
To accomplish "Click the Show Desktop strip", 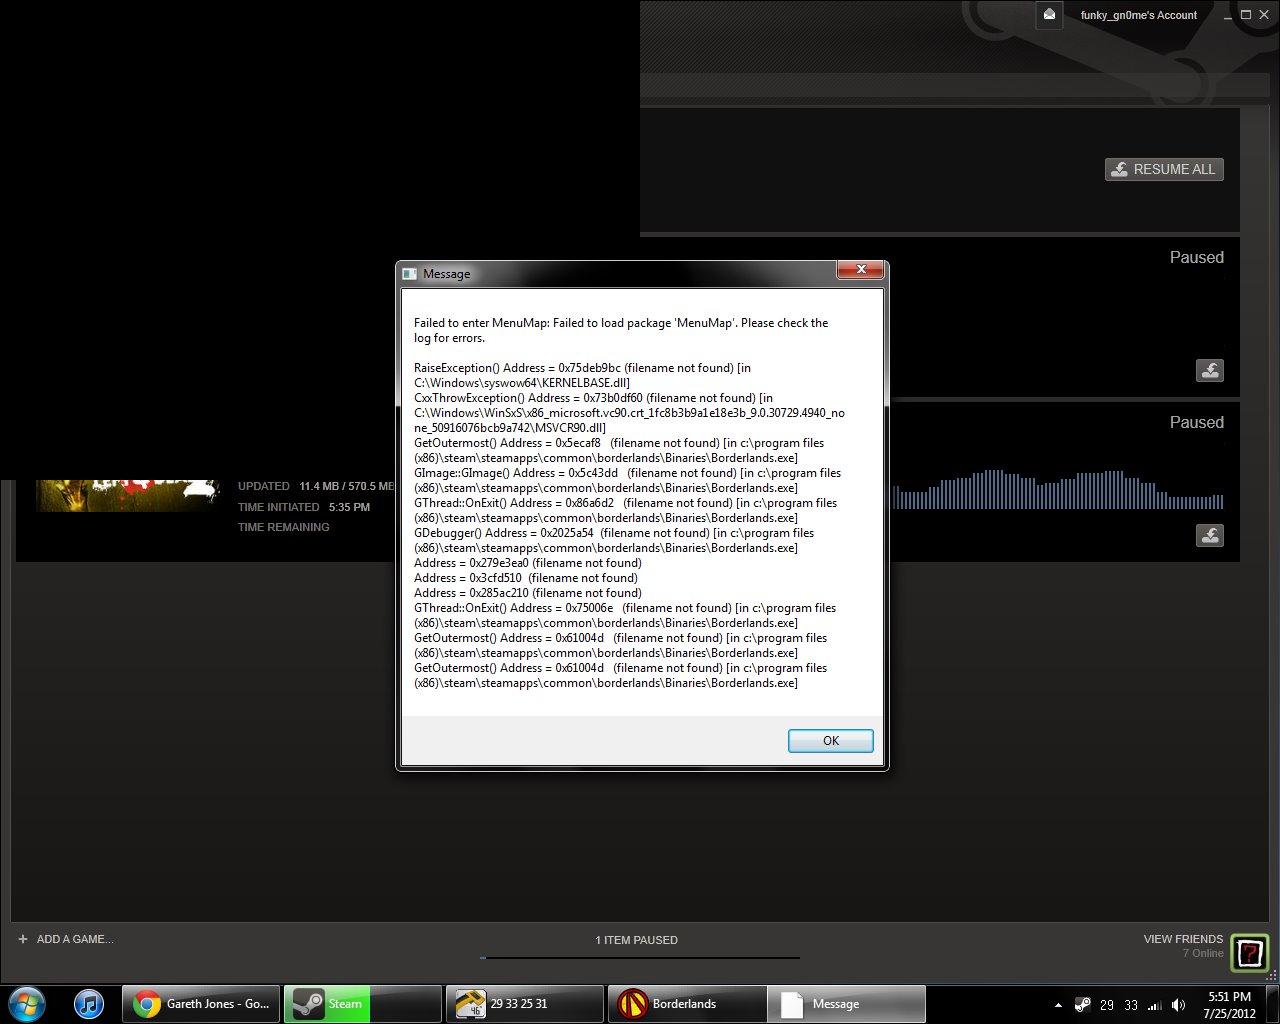I will (x=1273, y=1004).
